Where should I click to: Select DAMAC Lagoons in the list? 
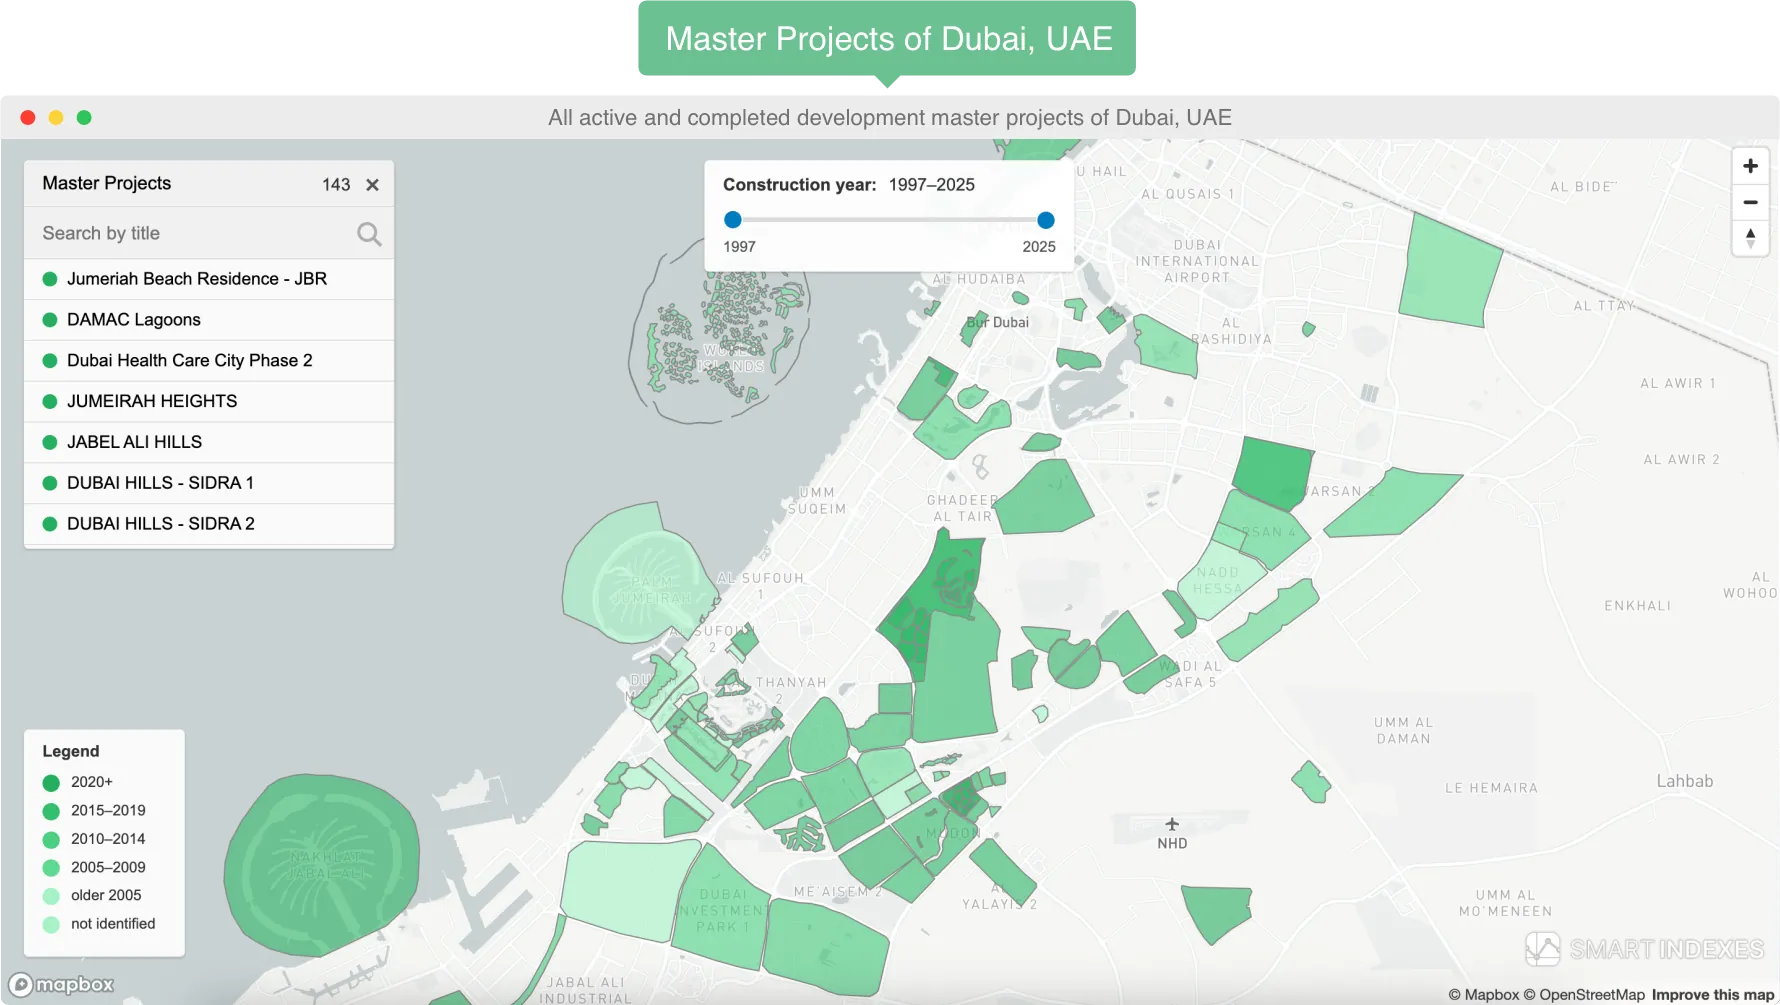[x=209, y=320]
